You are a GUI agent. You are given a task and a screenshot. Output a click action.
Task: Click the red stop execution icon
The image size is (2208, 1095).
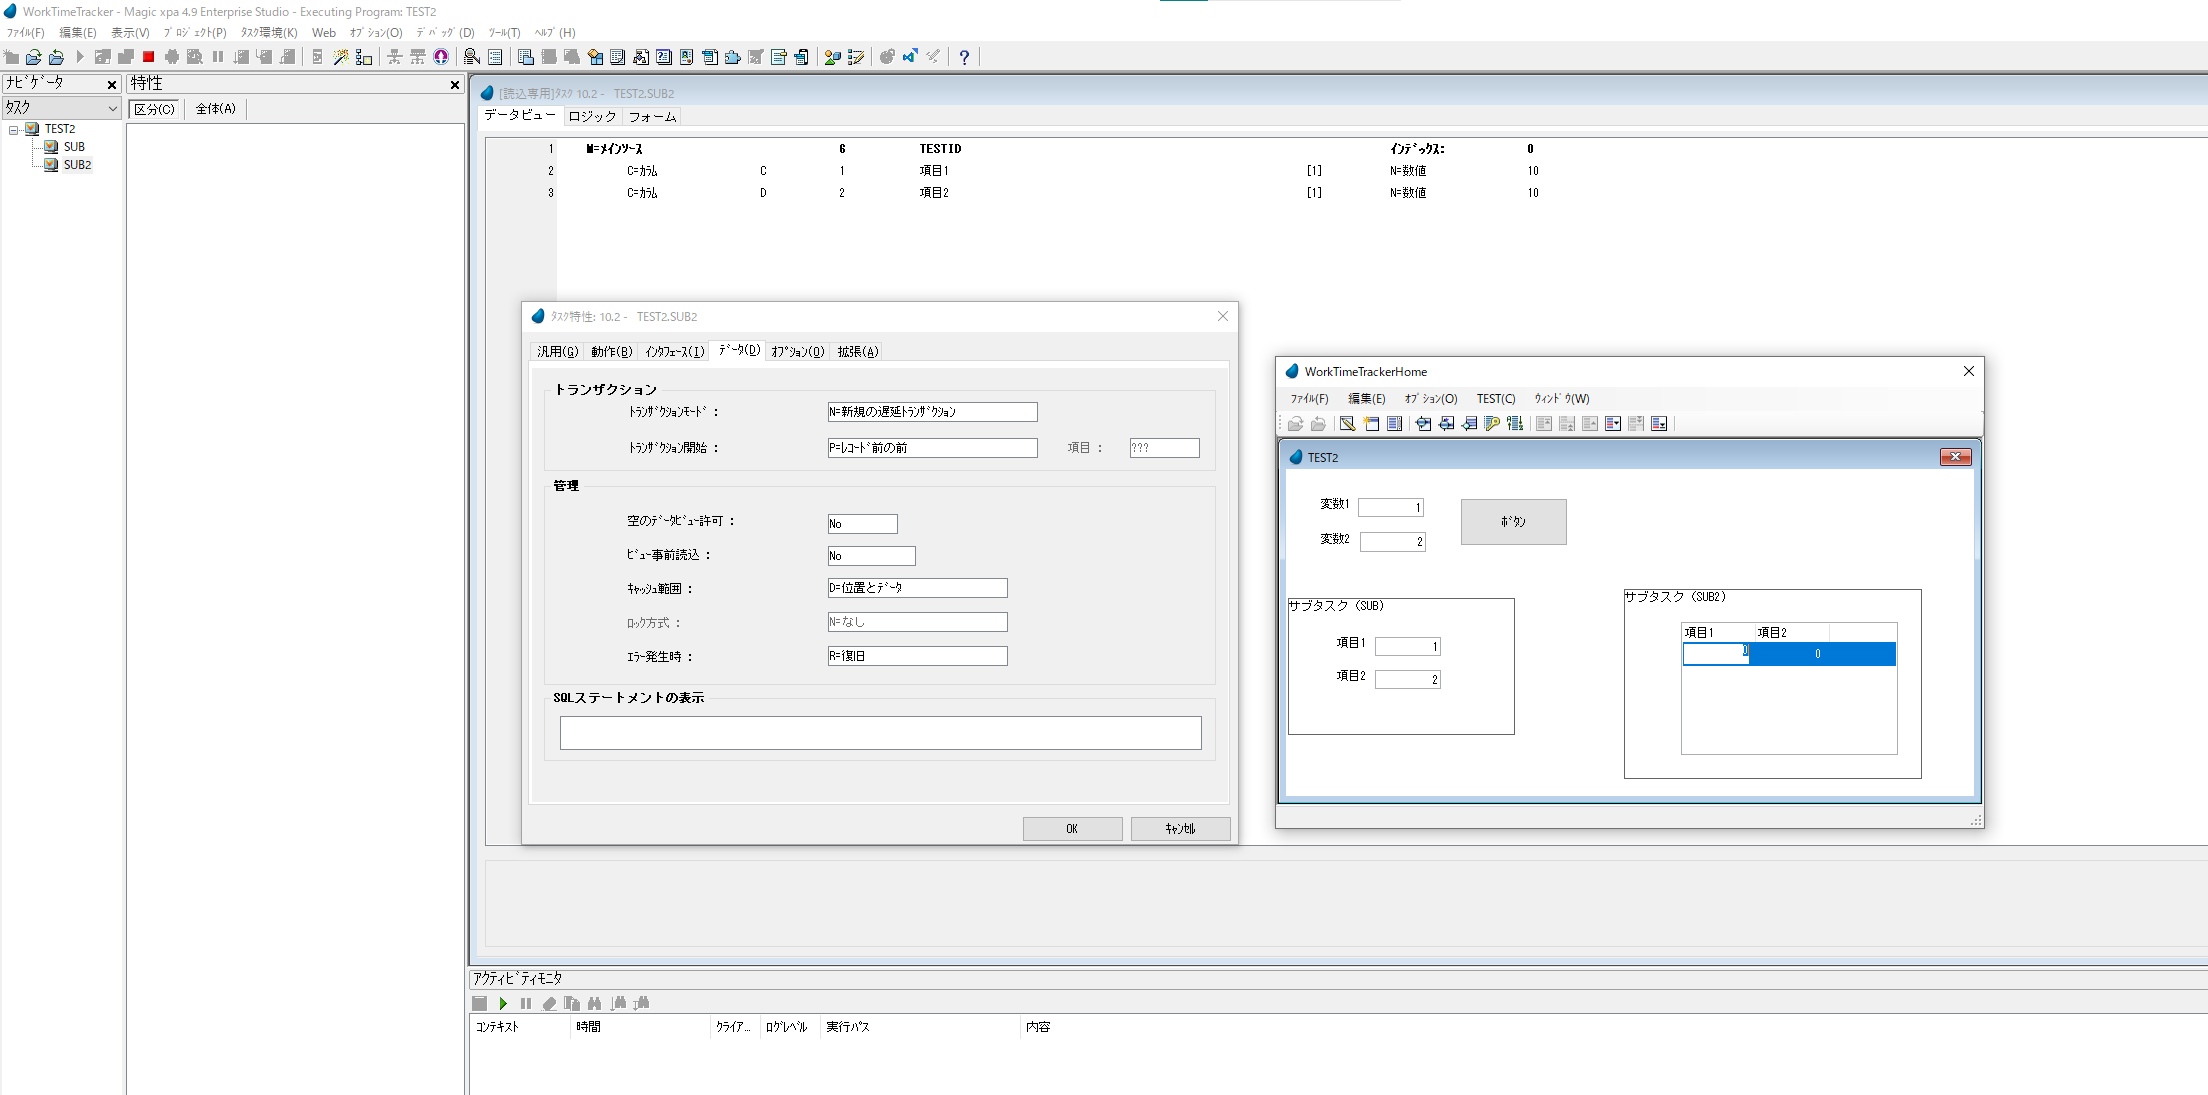(149, 57)
